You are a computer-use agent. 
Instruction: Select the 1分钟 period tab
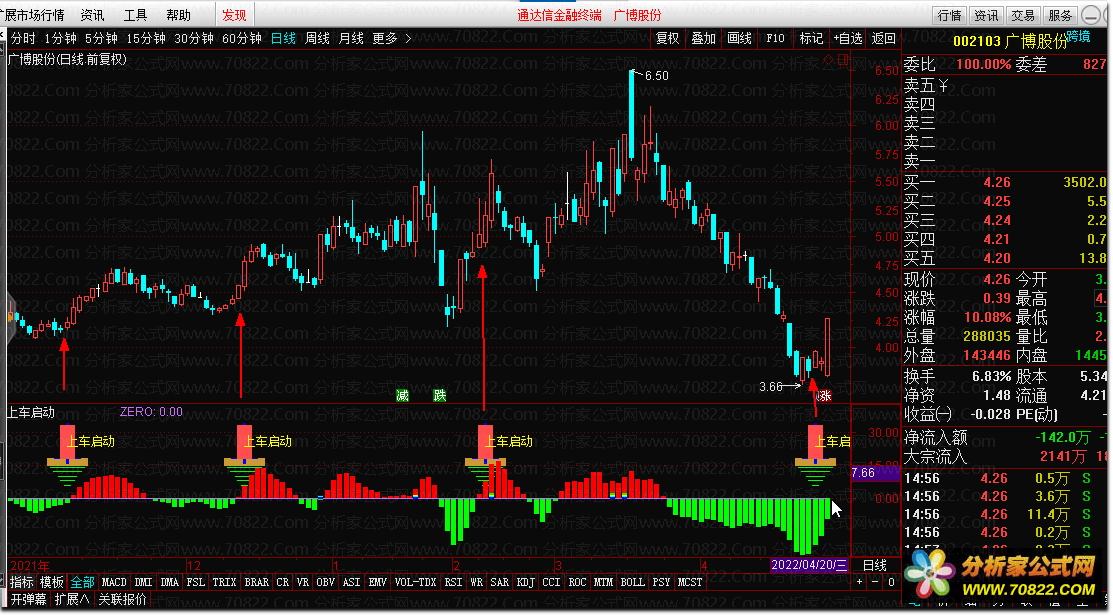click(60, 38)
